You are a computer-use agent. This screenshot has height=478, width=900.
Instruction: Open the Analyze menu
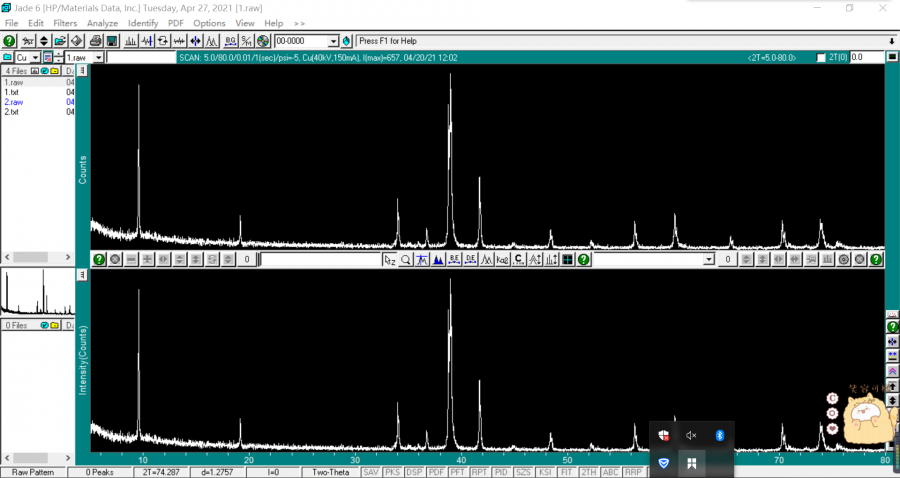click(x=102, y=23)
